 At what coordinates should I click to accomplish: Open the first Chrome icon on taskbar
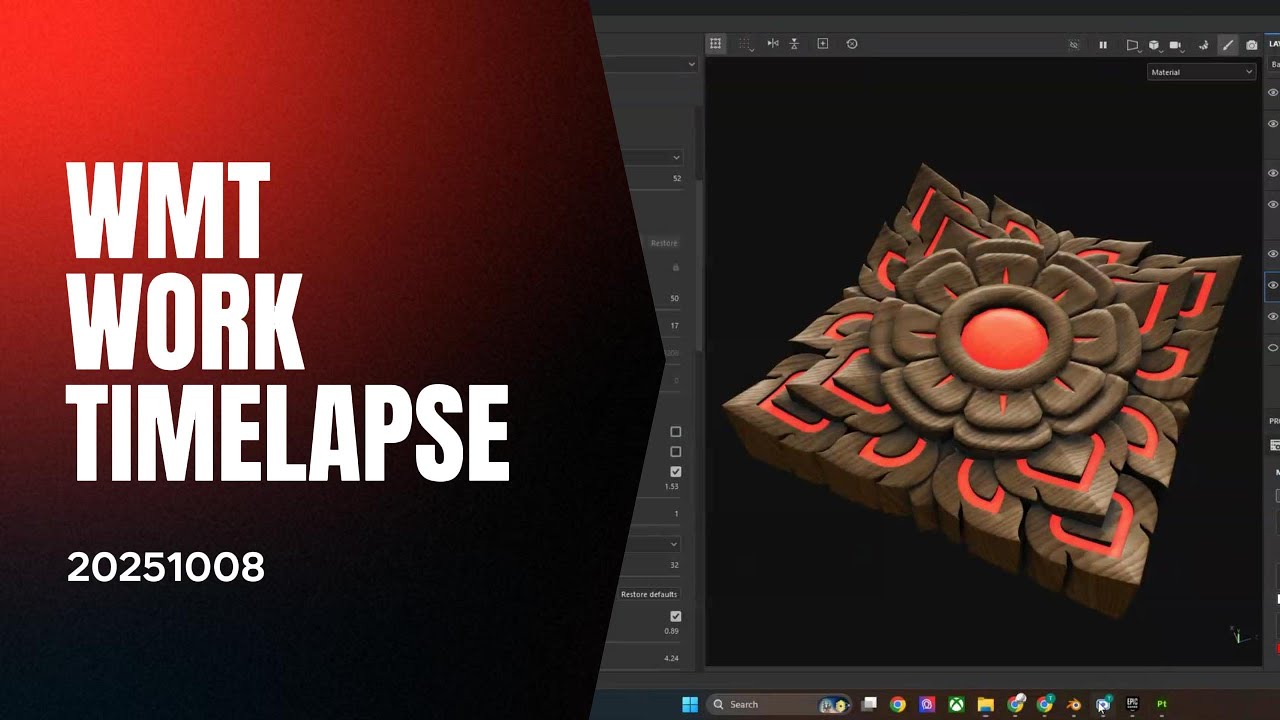(898, 704)
